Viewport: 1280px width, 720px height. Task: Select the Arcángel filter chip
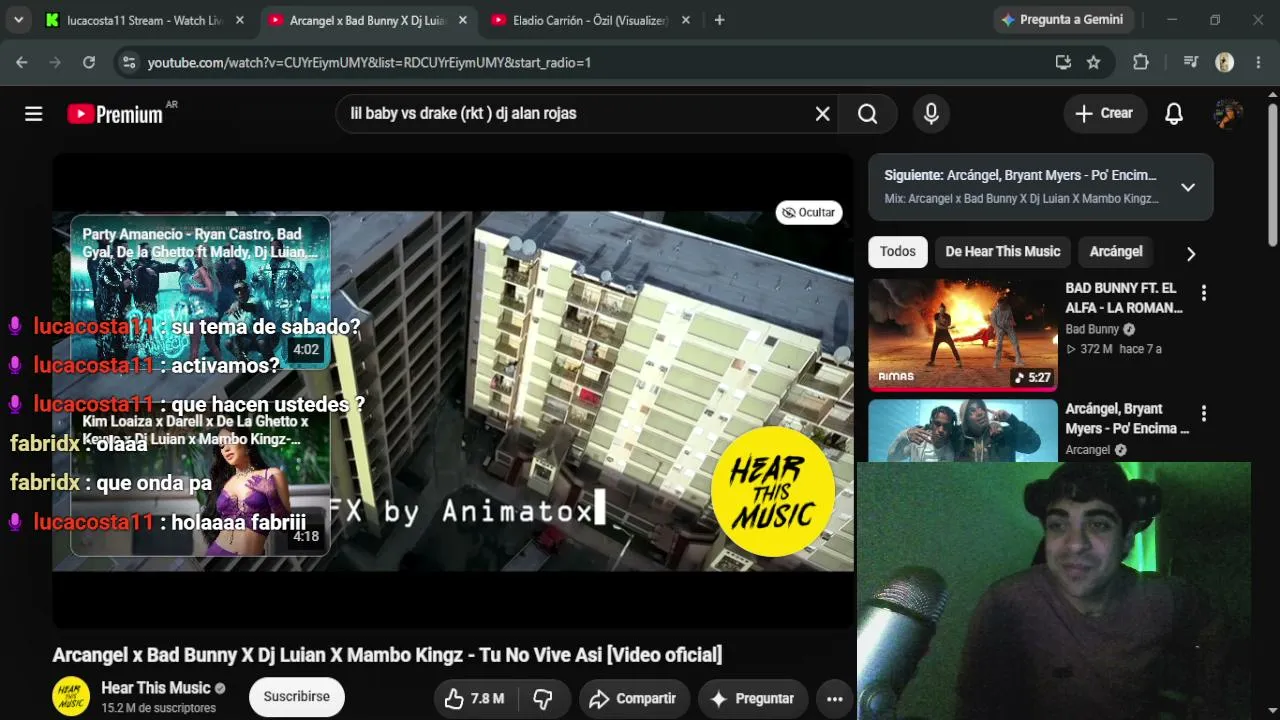tap(1116, 252)
